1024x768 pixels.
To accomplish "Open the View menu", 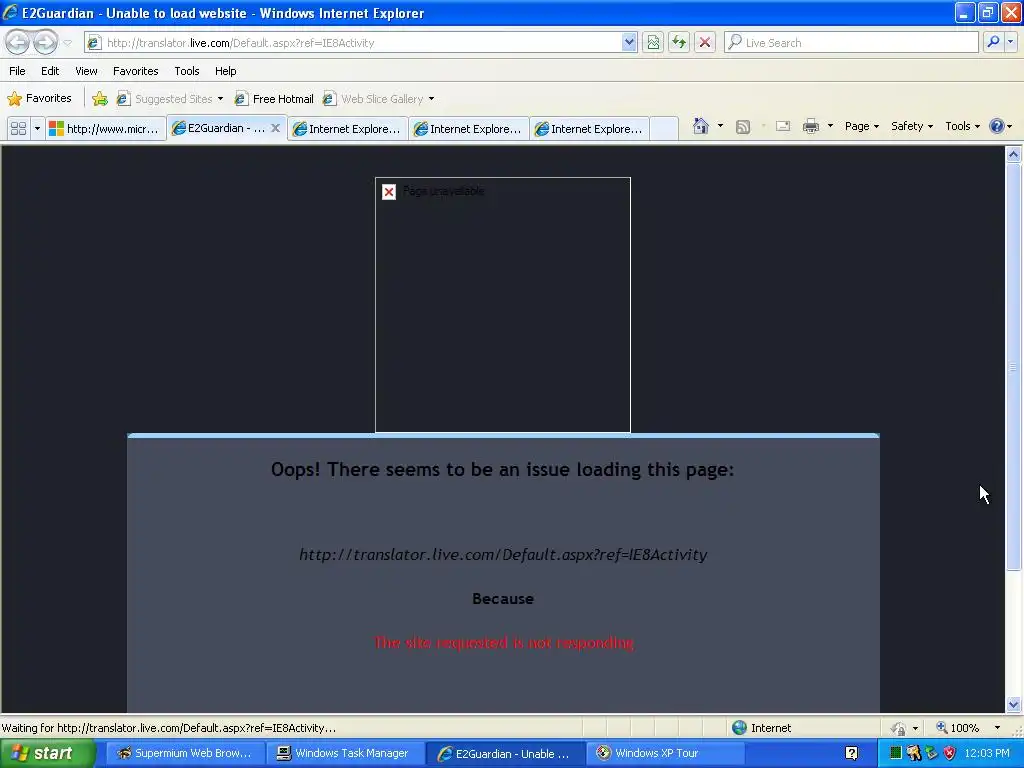I will tap(86, 71).
